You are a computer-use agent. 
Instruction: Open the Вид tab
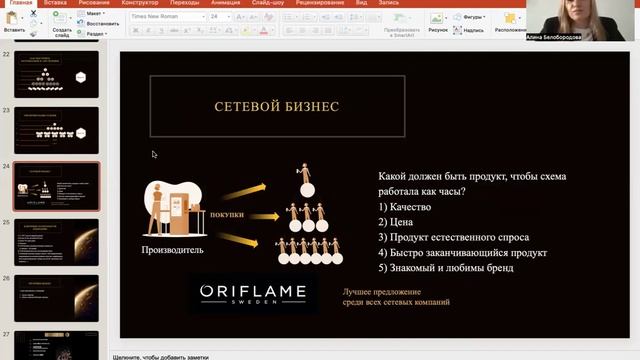point(361,3)
